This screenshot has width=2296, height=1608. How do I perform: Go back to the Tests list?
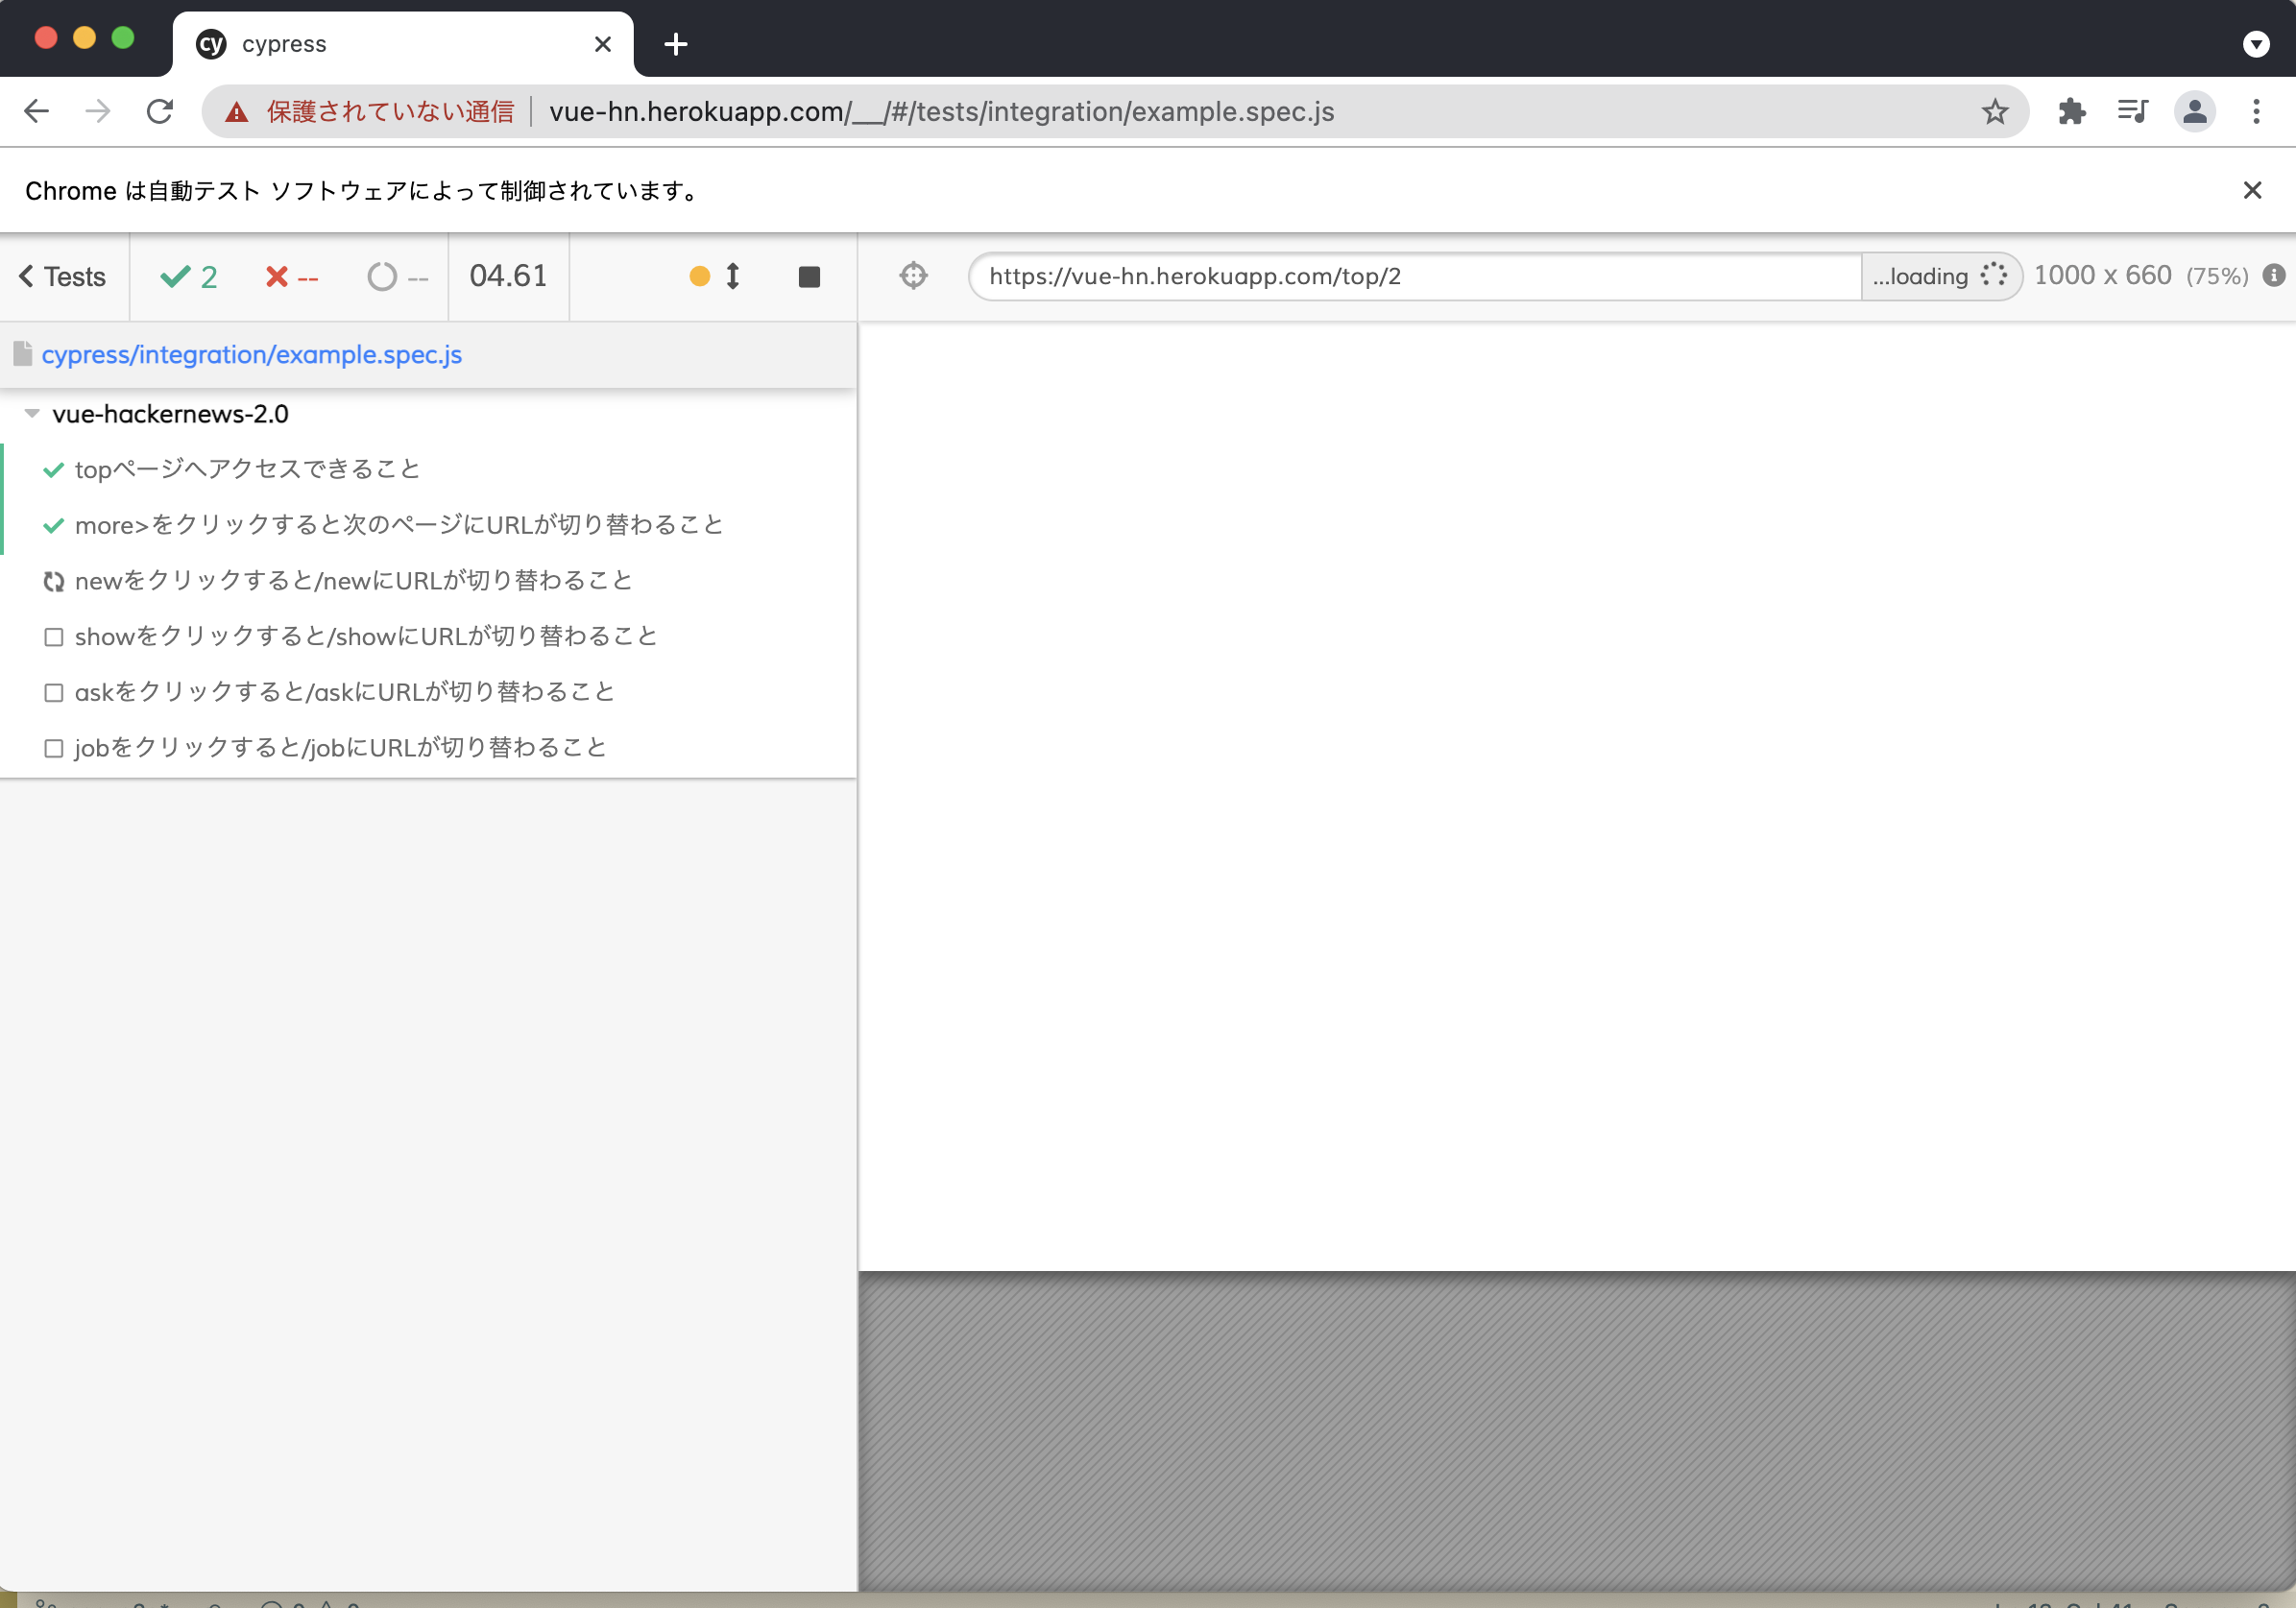(63, 277)
